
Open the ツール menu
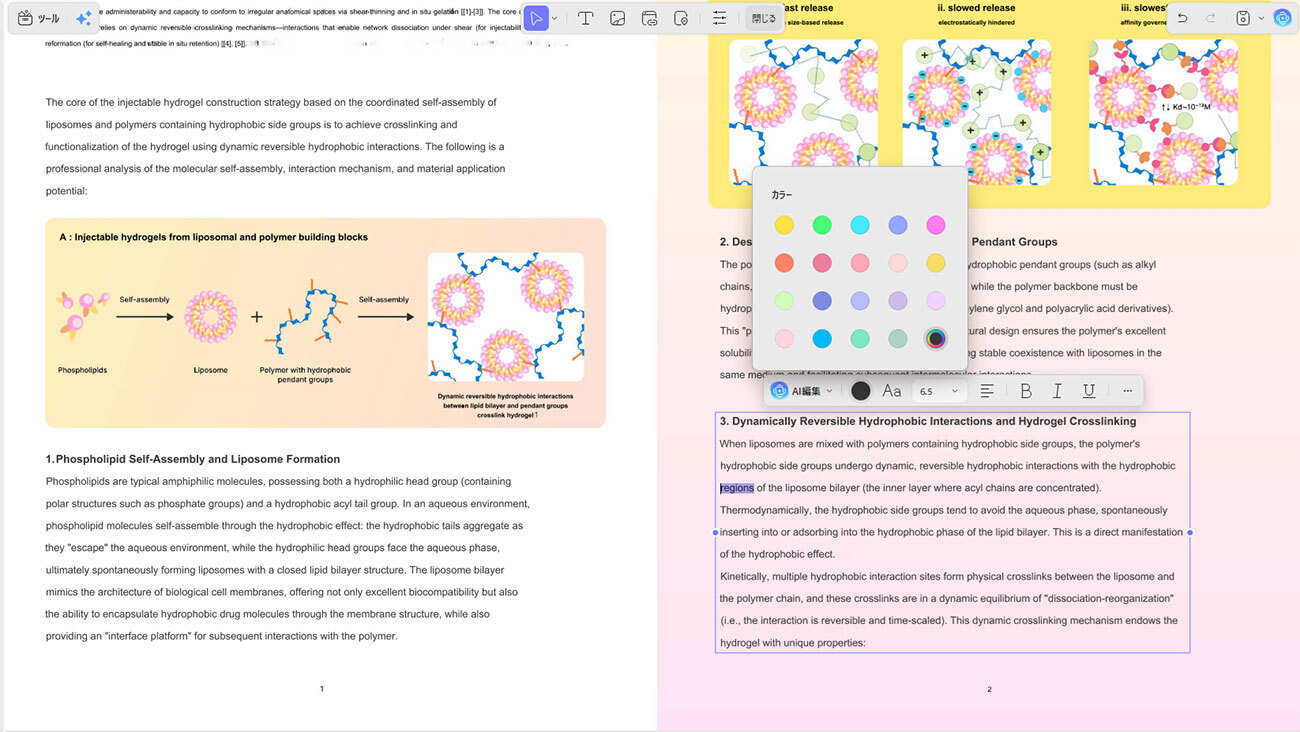point(39,18)
